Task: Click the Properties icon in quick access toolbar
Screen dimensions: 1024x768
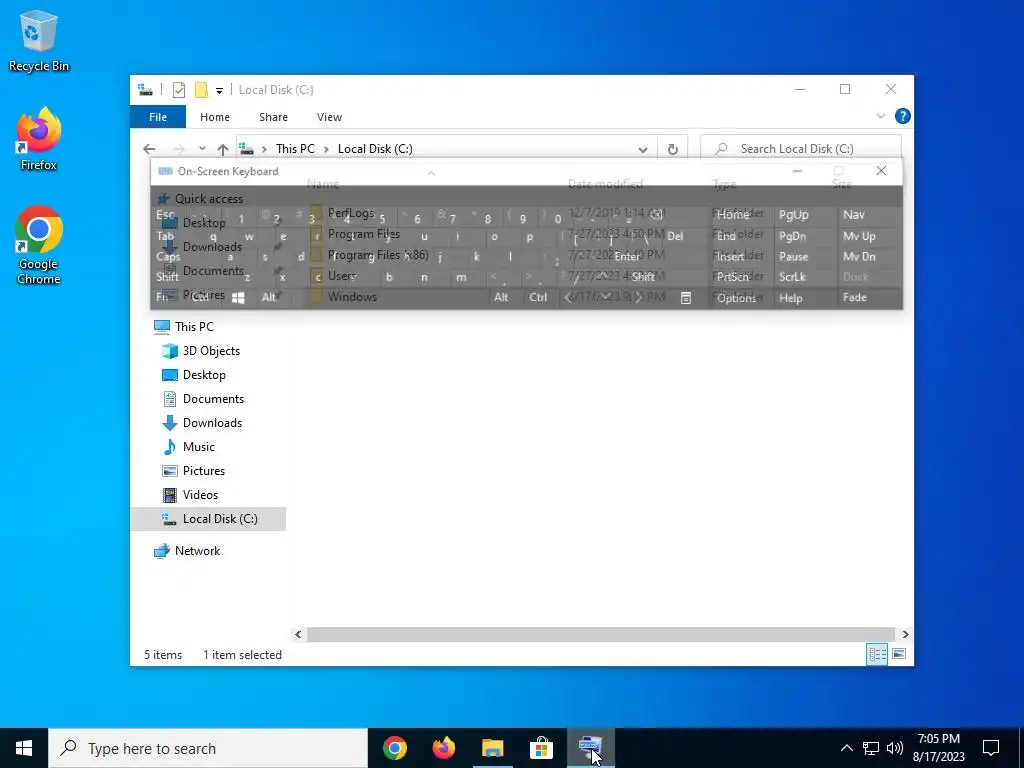Action: [x=178, y=89]
